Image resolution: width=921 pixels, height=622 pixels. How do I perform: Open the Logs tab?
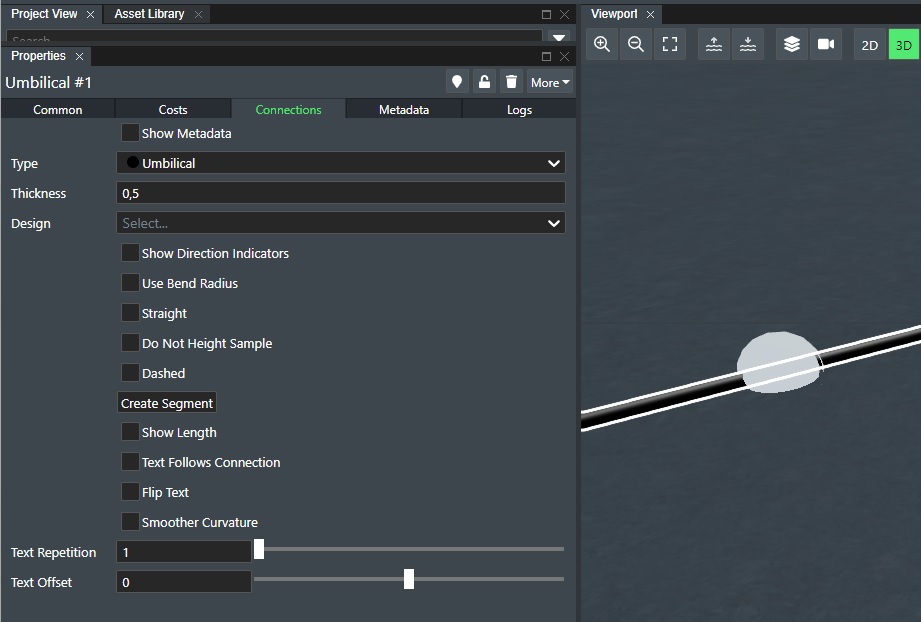click(519, 109)
